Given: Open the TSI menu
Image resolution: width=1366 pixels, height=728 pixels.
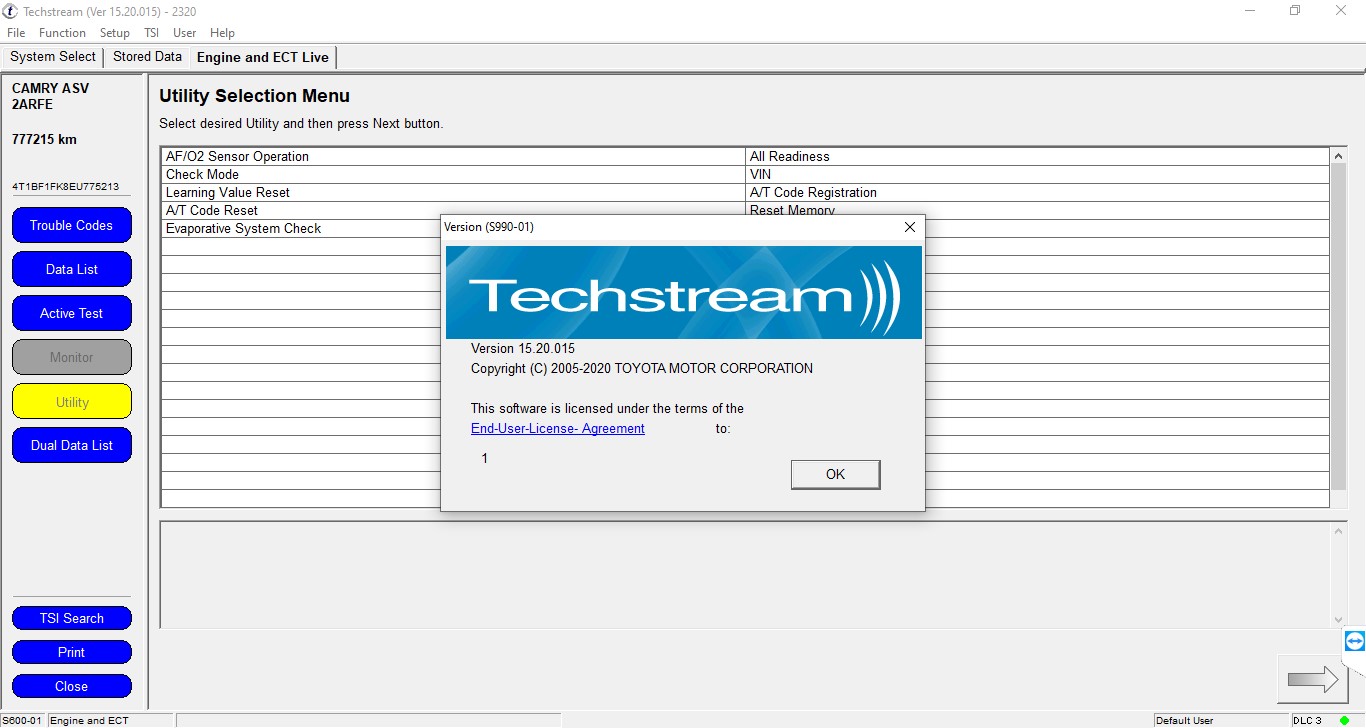Looking at the screenshot, I should coord(151,33).
